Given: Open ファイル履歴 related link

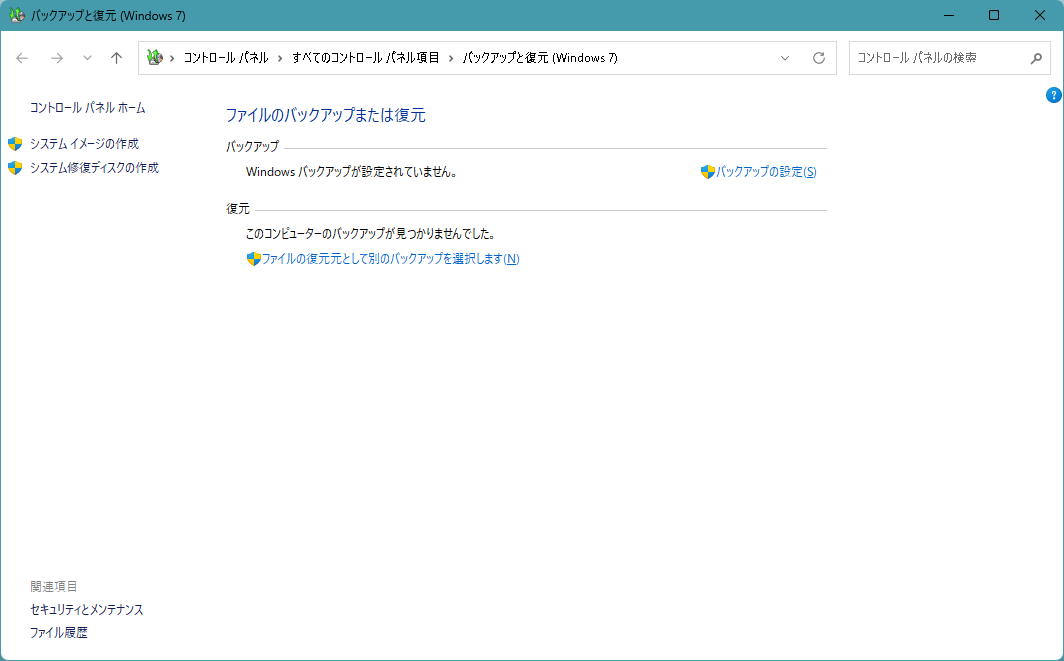Looking at the screenshot, I should coord(59,633).
